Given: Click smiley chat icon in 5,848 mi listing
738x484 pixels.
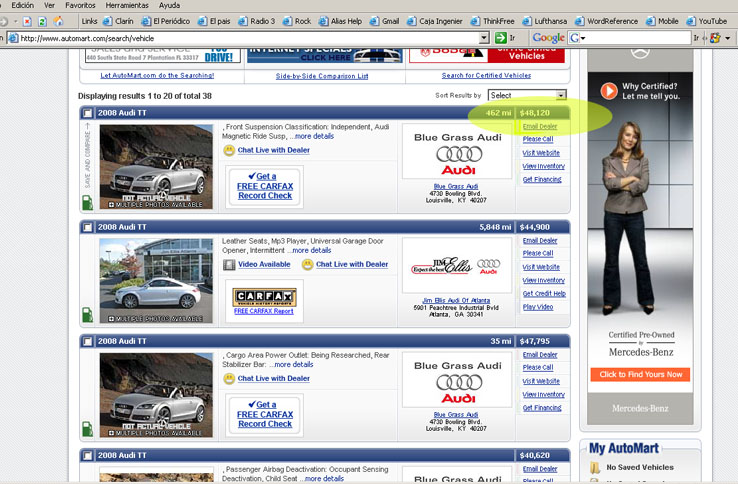Looking at the screenshot, I should 307,265.
